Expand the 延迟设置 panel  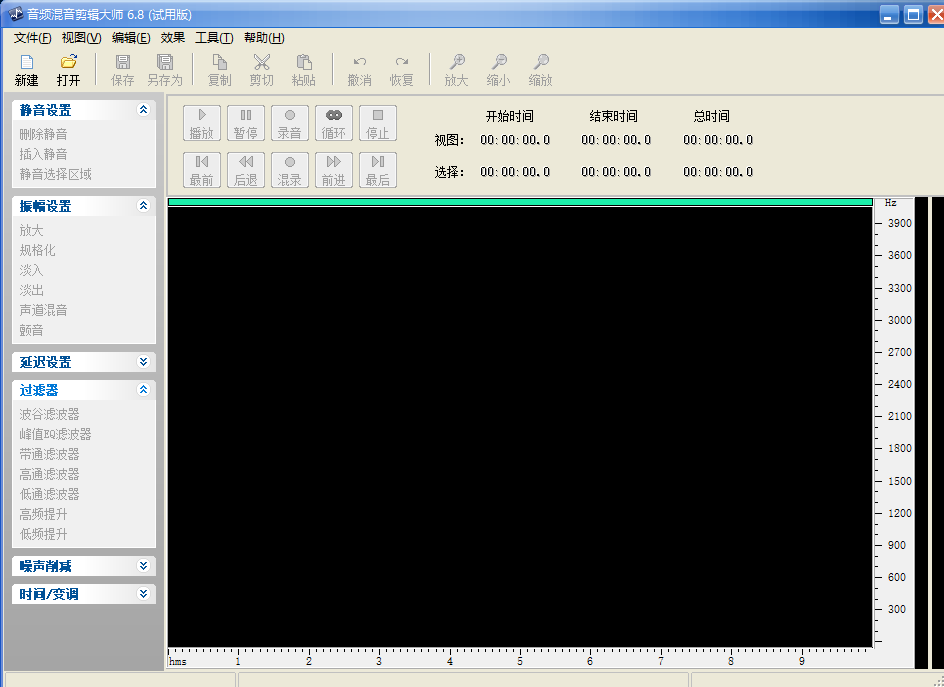click(x=143, y=362)
